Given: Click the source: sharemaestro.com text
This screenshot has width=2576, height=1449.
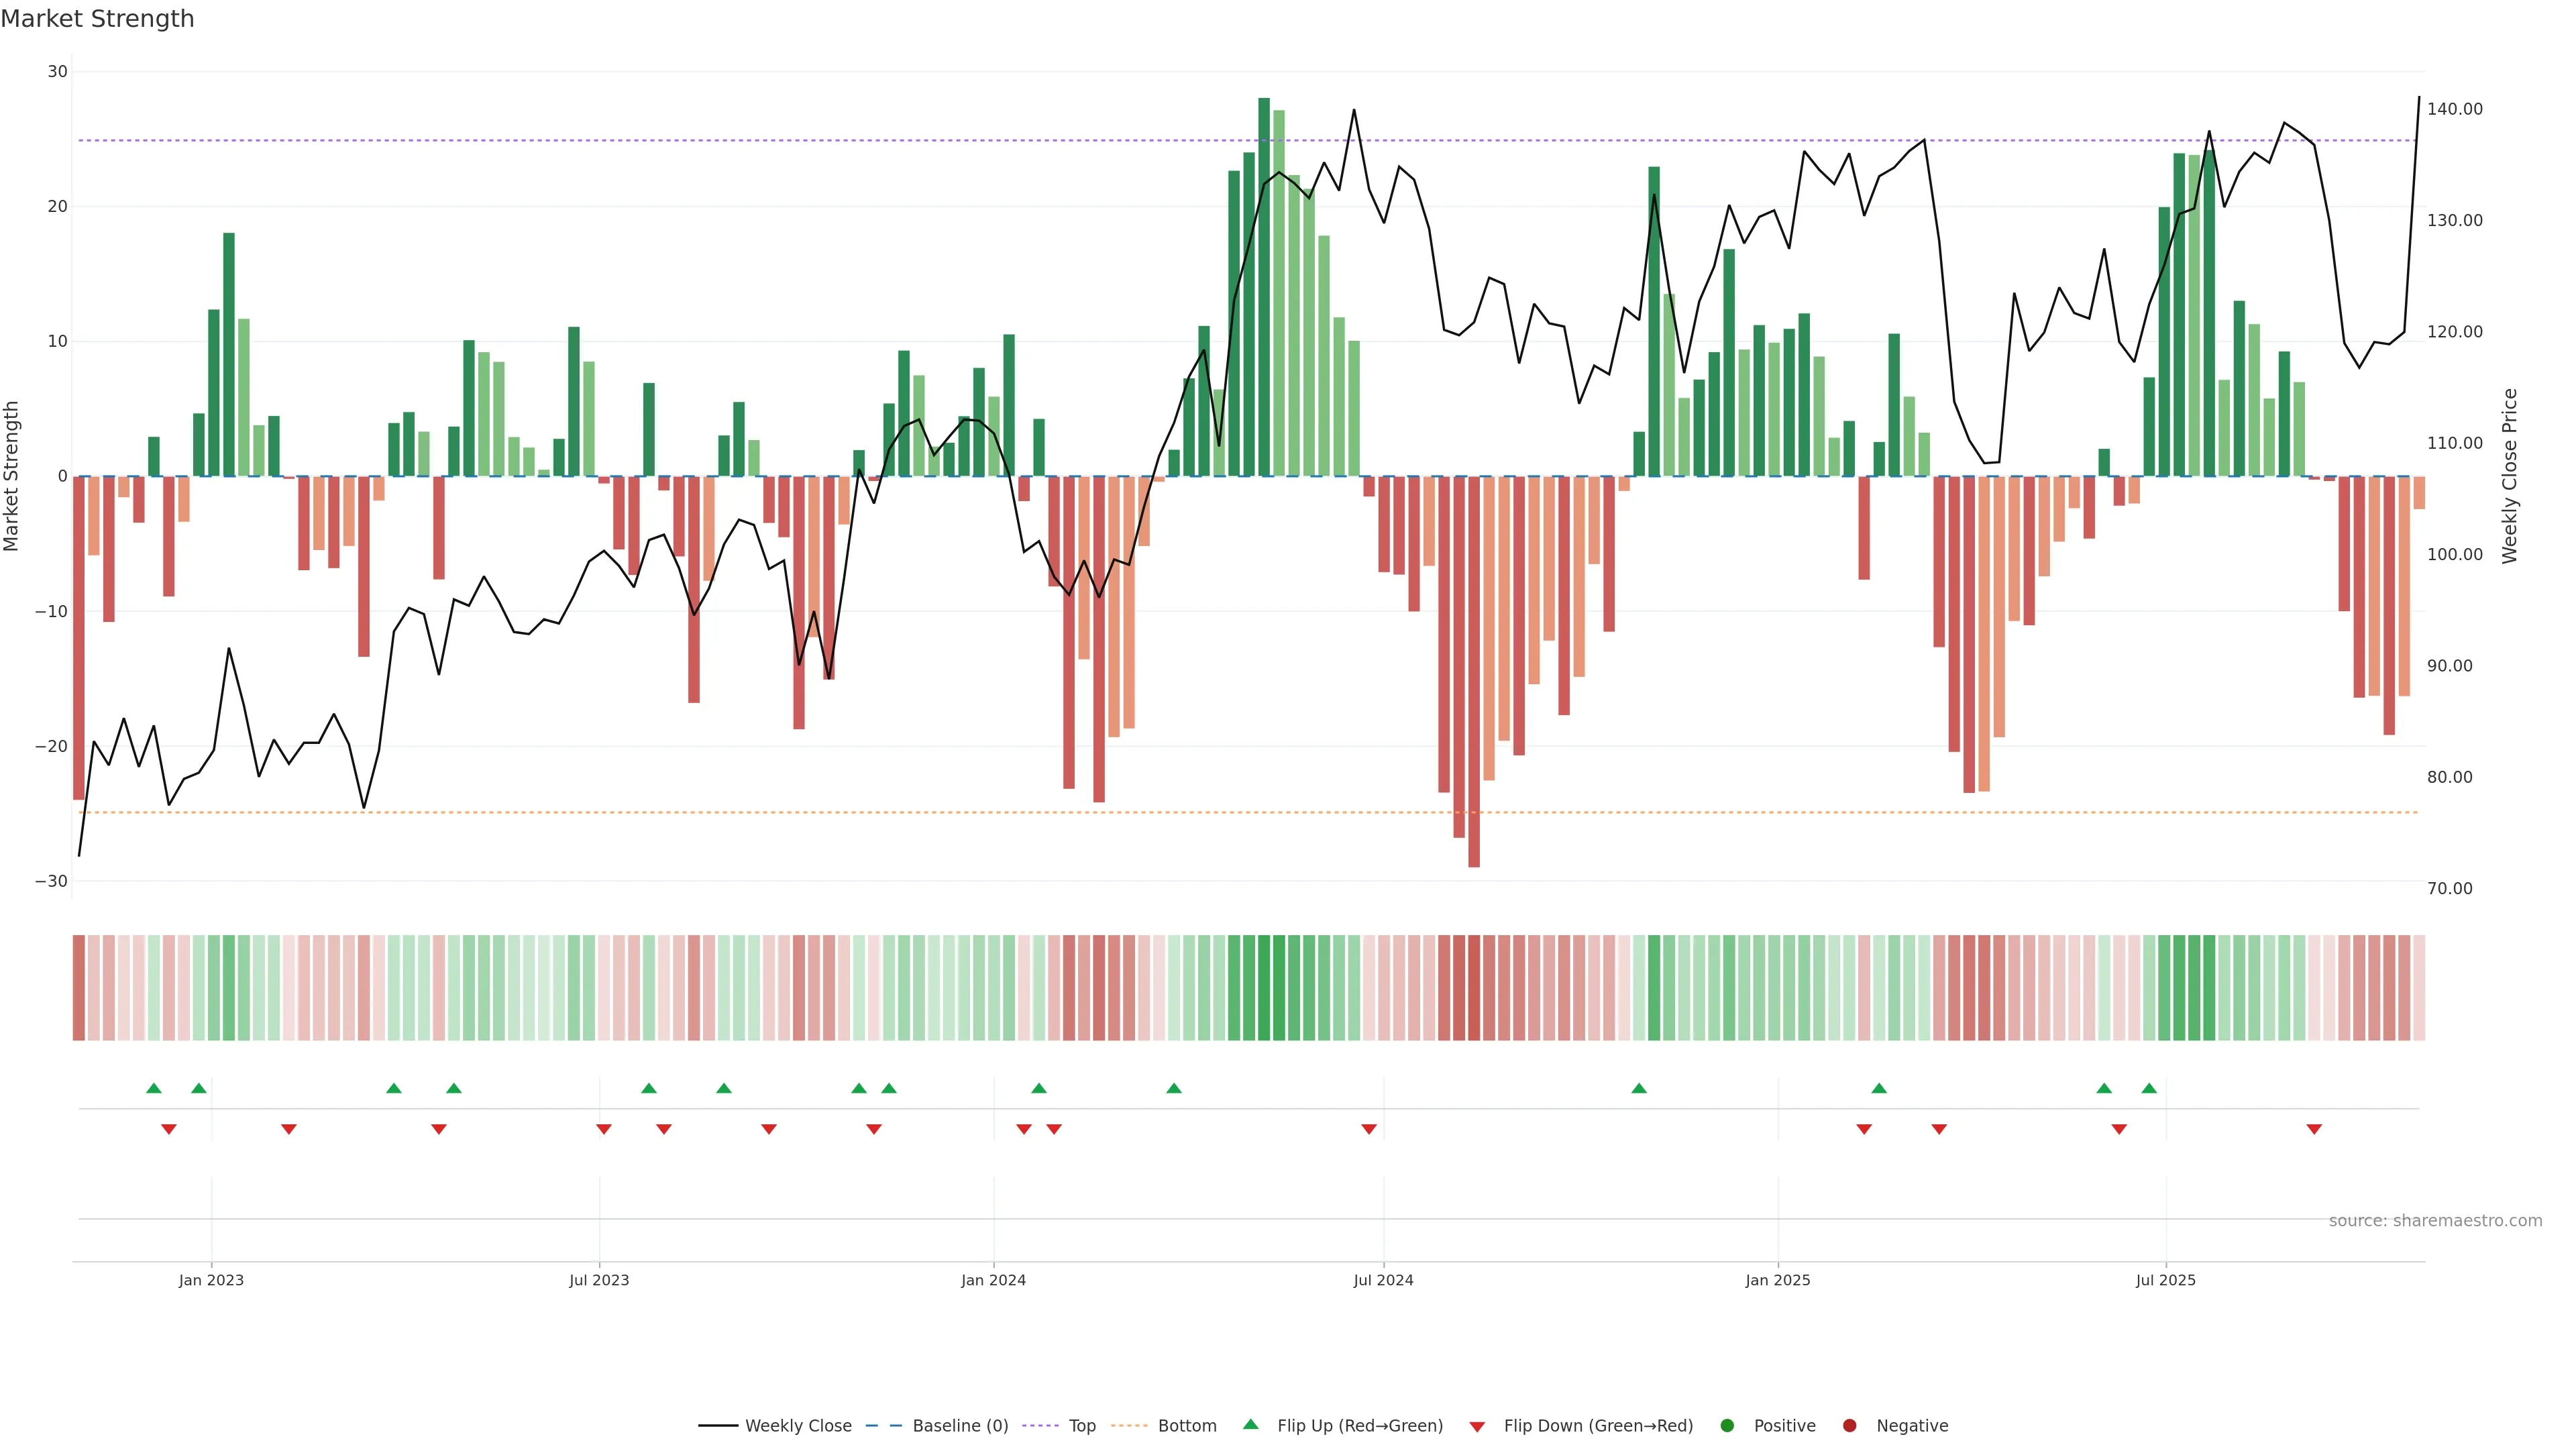Looking at the screenshot, I should [2435, 1220].
